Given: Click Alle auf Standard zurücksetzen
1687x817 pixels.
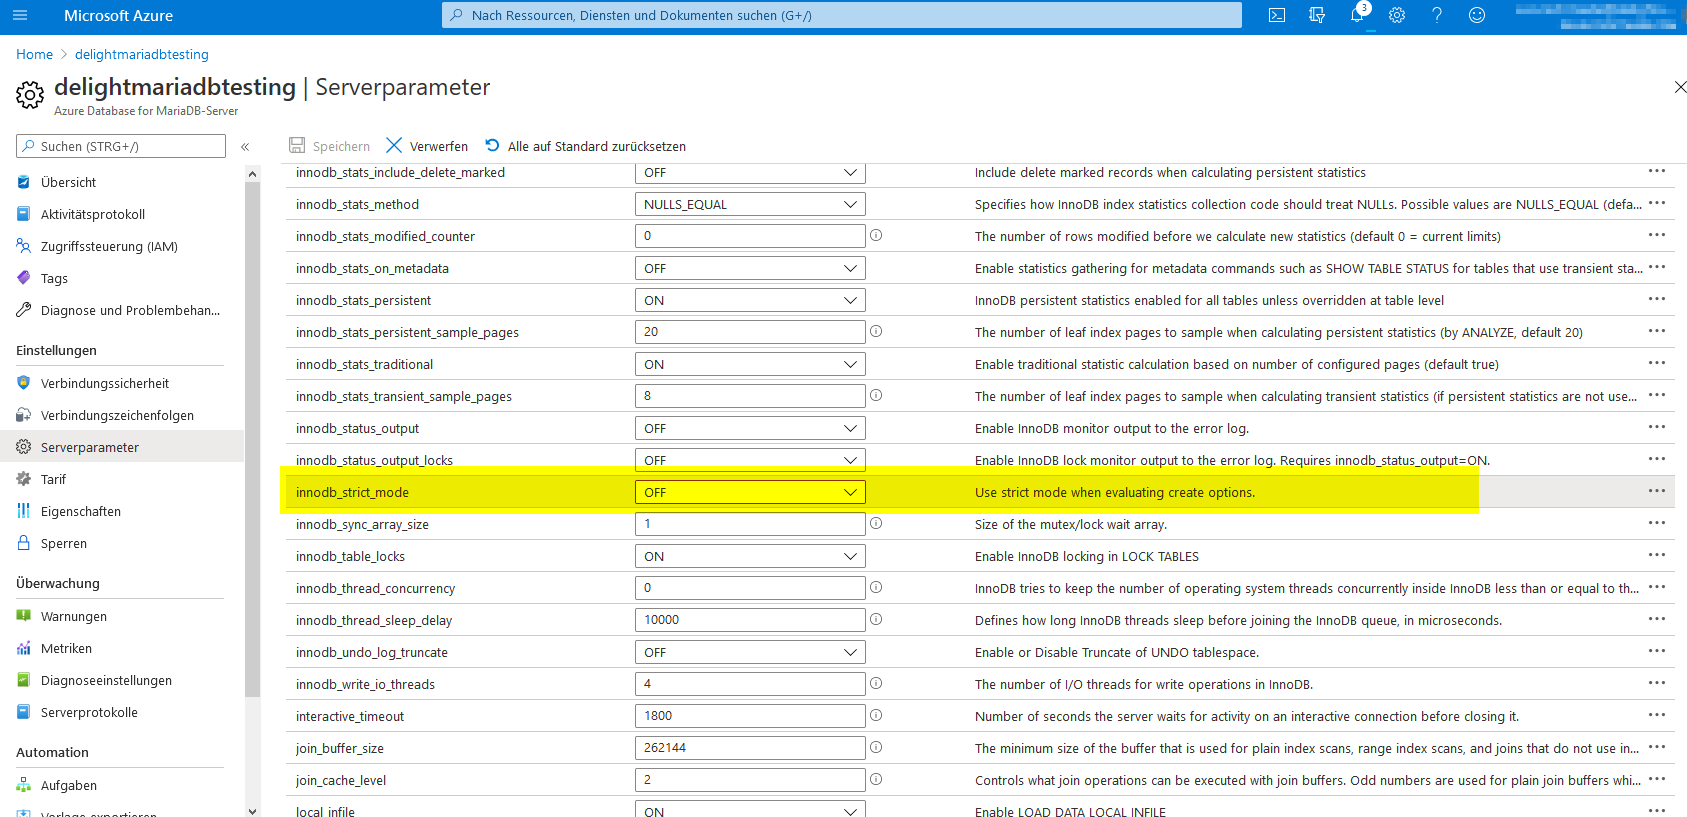Looking at the screenshot, I should [x=586, y=146].
